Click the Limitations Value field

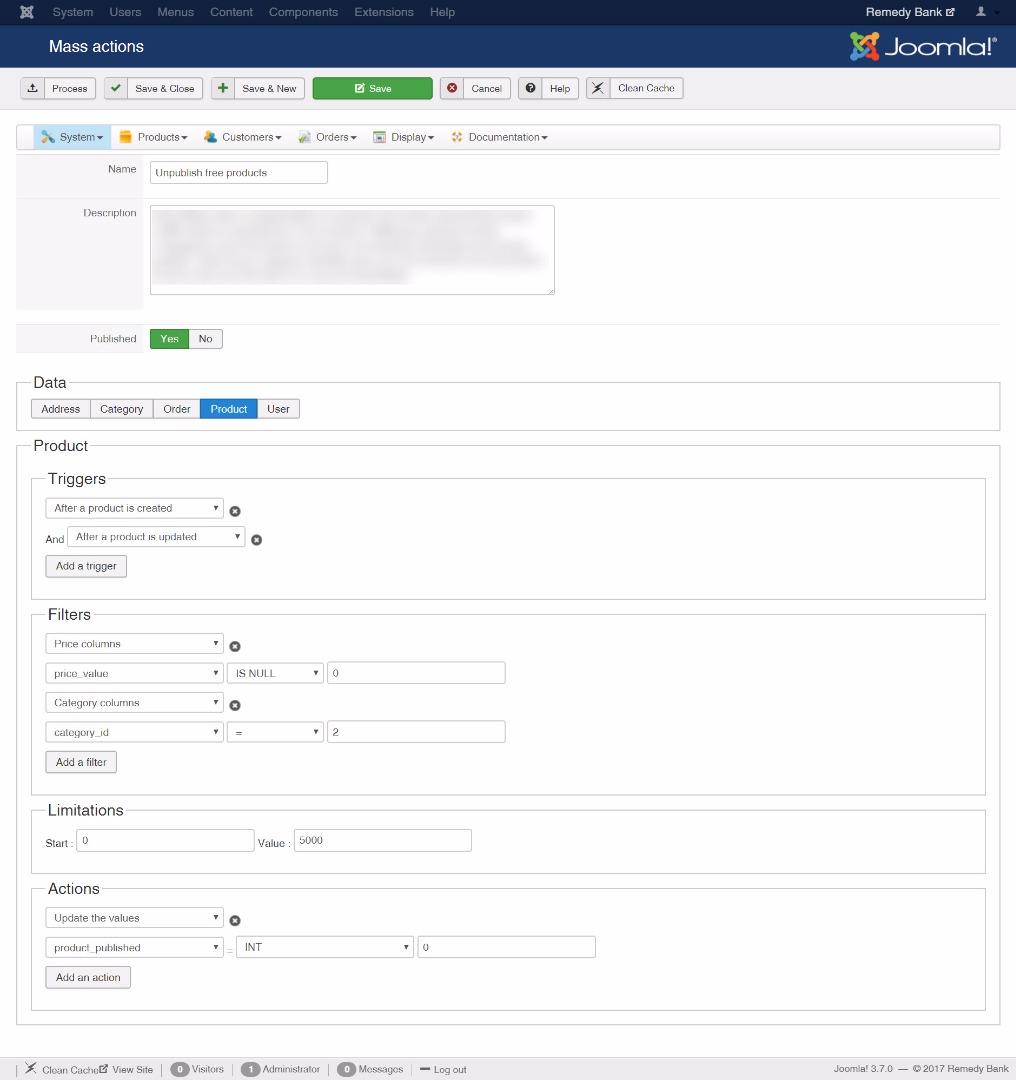click(x=383, y=840)
